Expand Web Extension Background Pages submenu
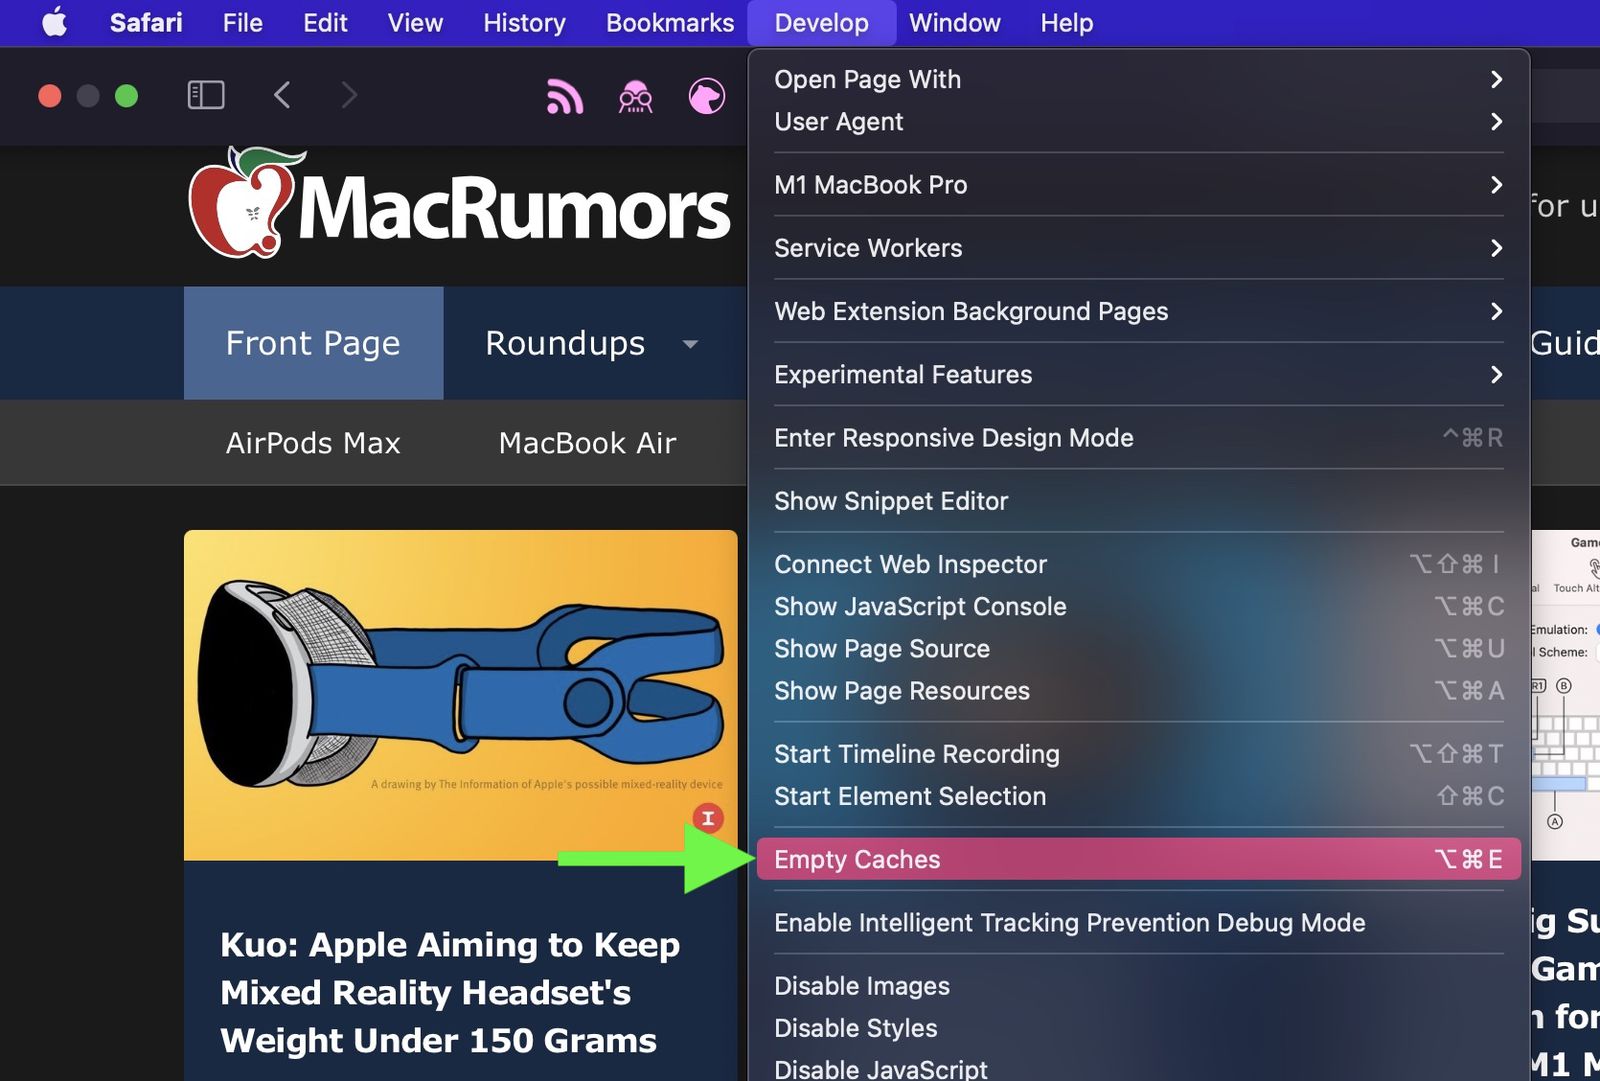The width and height of the screenshot is (1600, 1081). point(1139,311)
